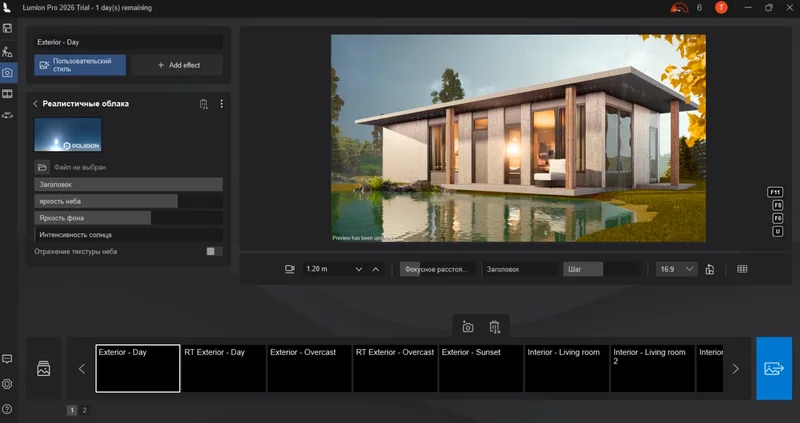Adjust the Шаг slider below preview
The height and width of the screenshot is (423, 800).
(602, 269)
